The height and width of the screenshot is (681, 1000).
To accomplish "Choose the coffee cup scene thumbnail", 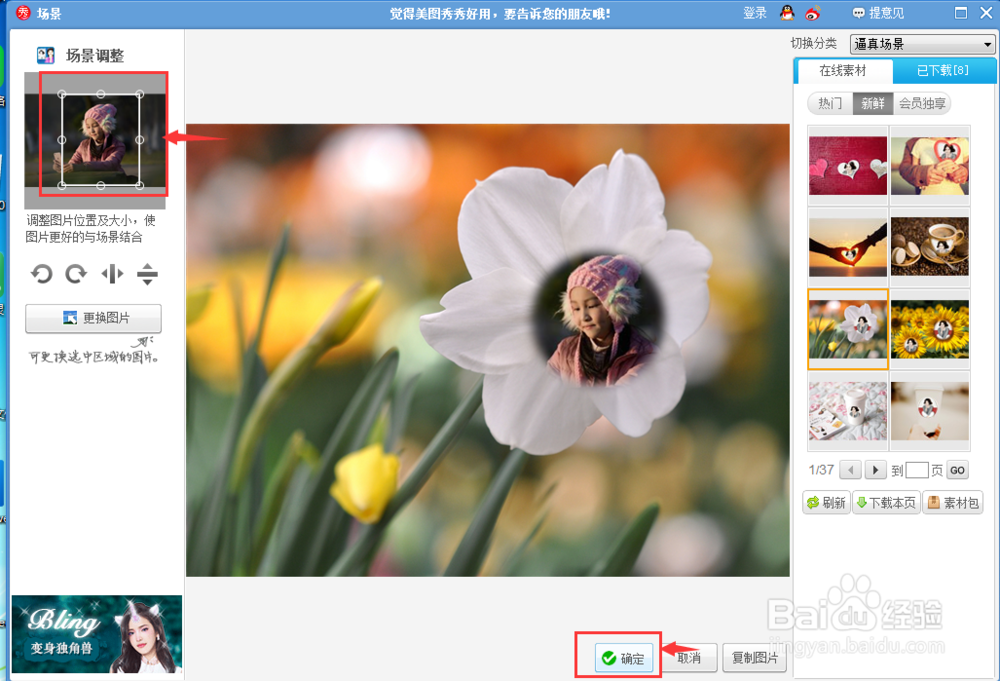I will (x=930, y=247).
